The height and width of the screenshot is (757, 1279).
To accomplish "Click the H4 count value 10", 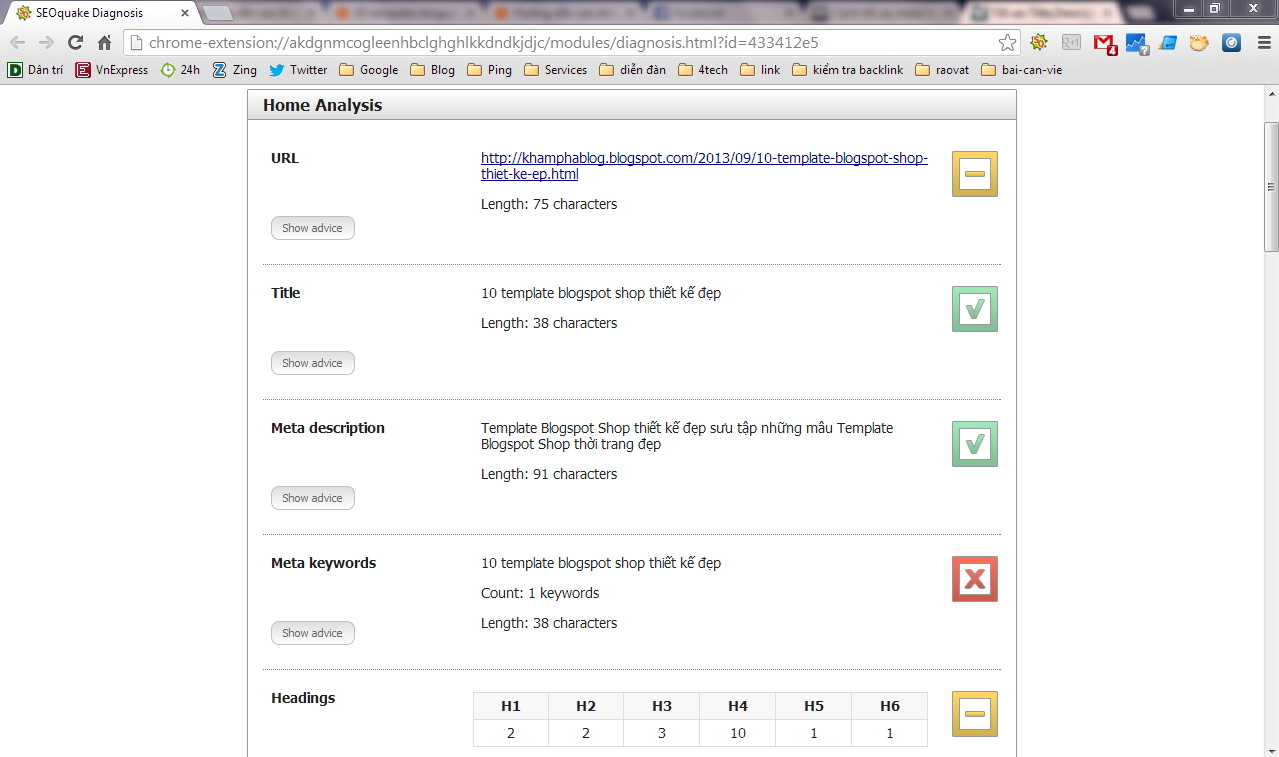I will click(x=737, y=733).
